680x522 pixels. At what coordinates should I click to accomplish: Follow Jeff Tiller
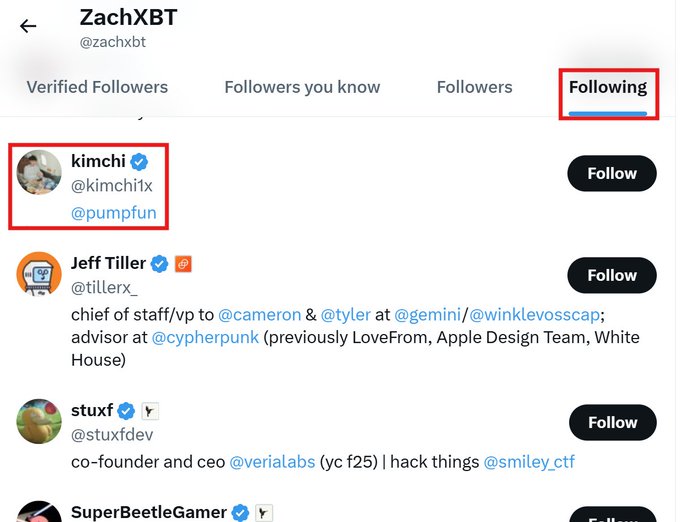[612, 275]
